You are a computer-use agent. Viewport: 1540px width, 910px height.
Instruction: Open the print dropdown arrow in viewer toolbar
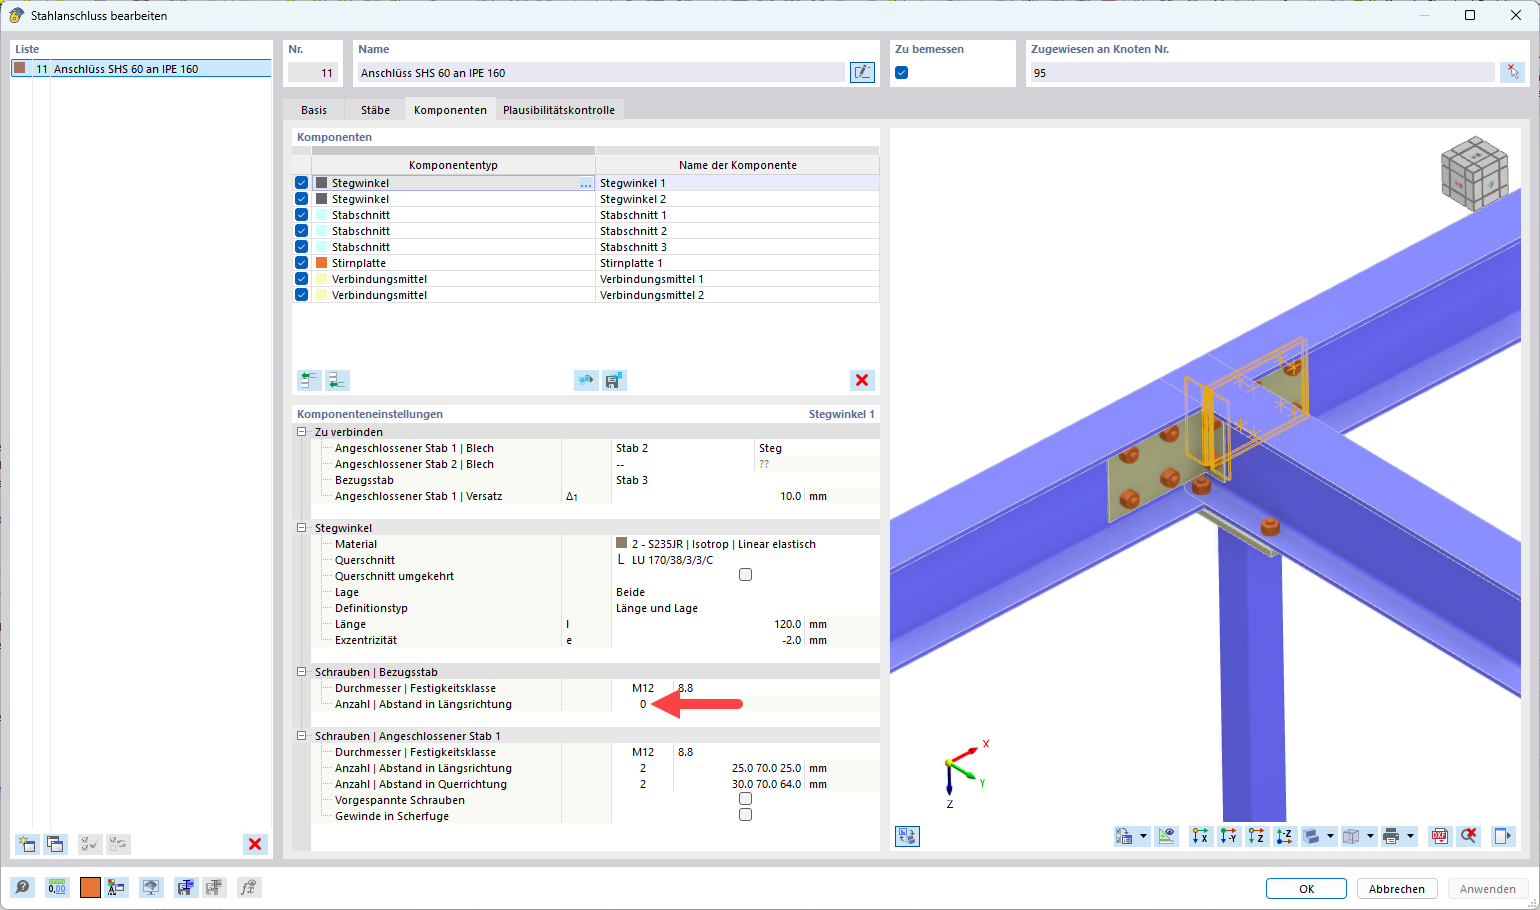1410,836
